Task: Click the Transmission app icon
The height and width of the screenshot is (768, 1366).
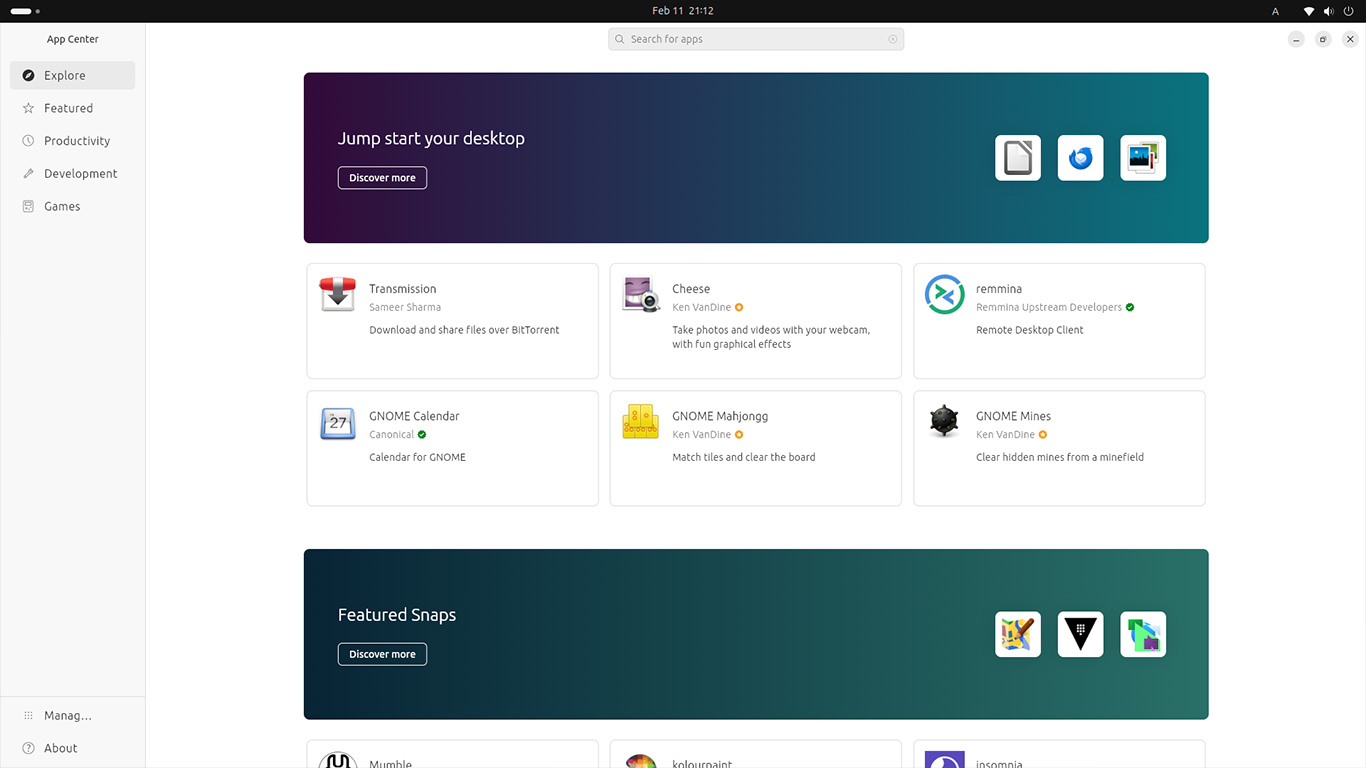Action: [x=338, y=295]
